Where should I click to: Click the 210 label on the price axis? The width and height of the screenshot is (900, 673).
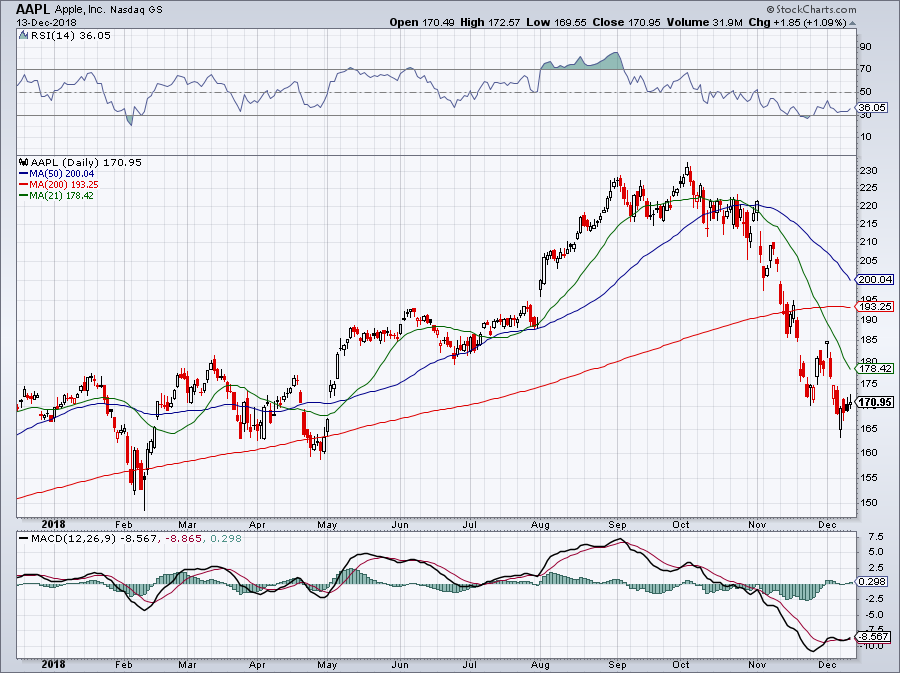[868, 242]
